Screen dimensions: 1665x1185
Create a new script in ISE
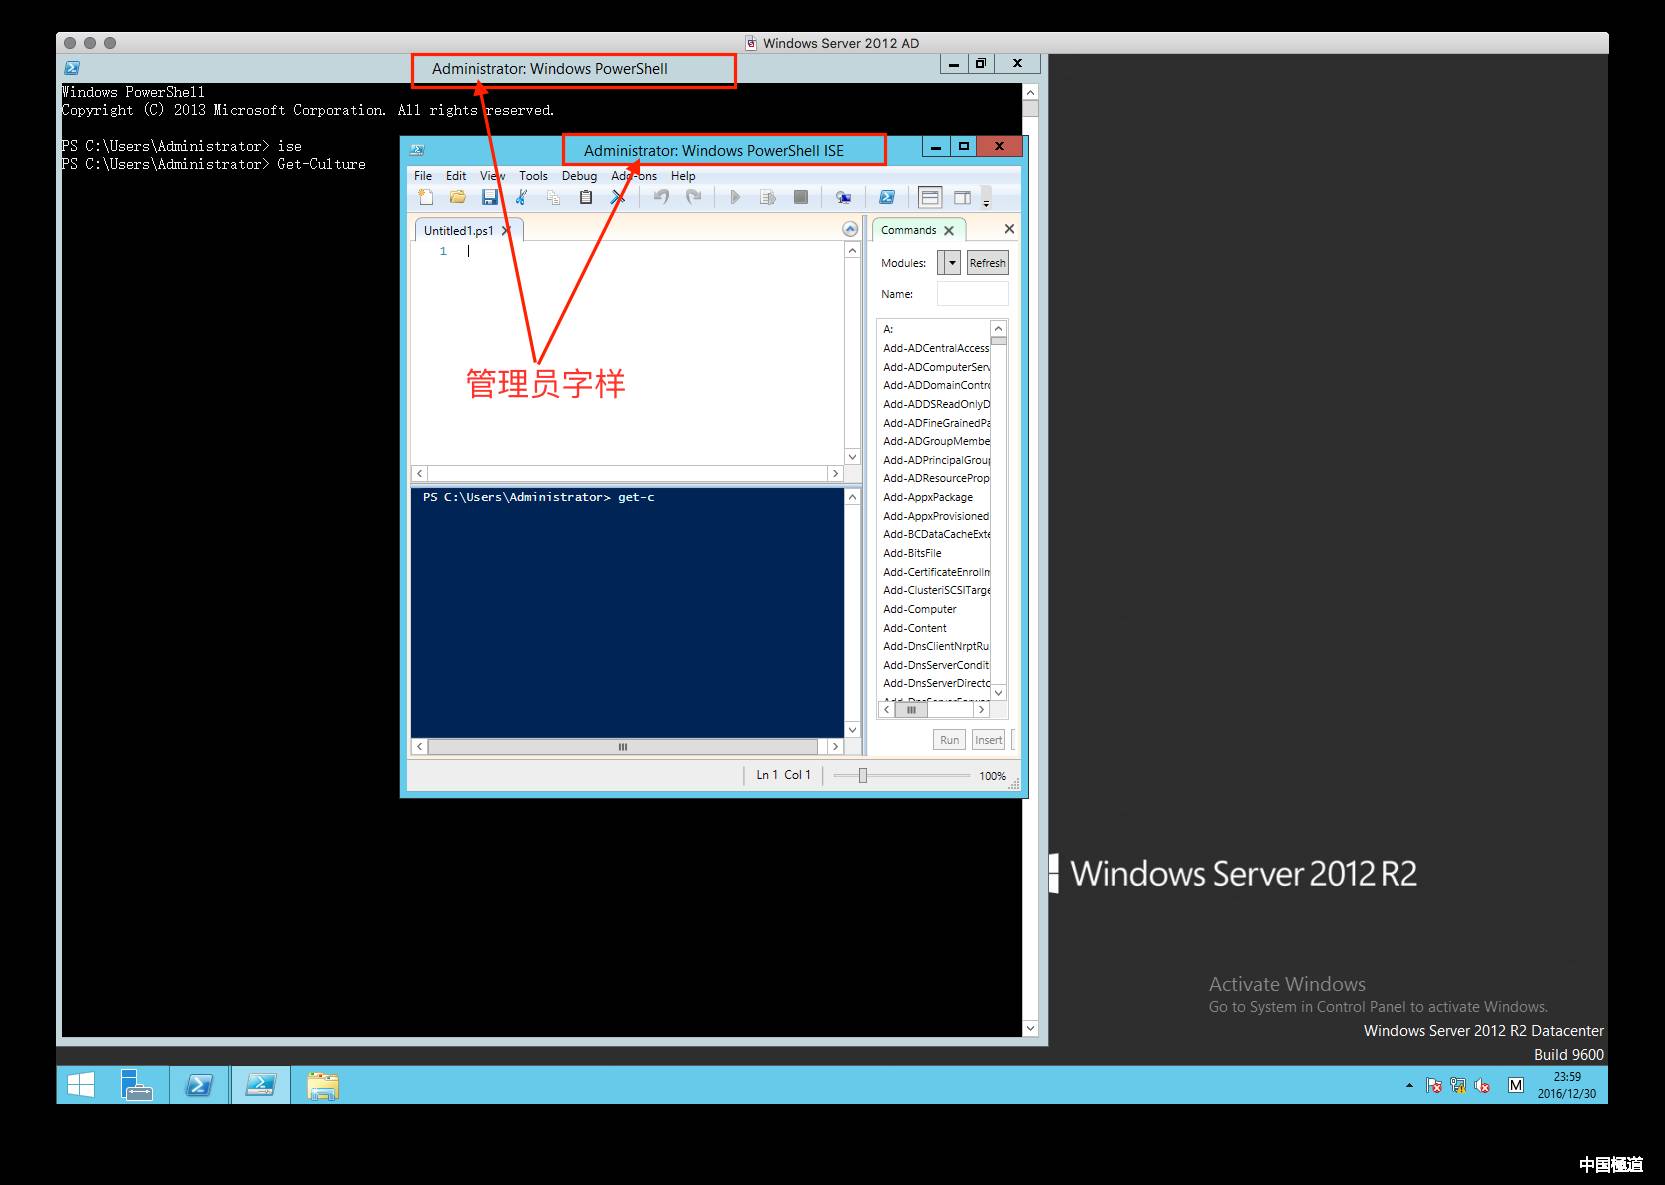(426, 197)
